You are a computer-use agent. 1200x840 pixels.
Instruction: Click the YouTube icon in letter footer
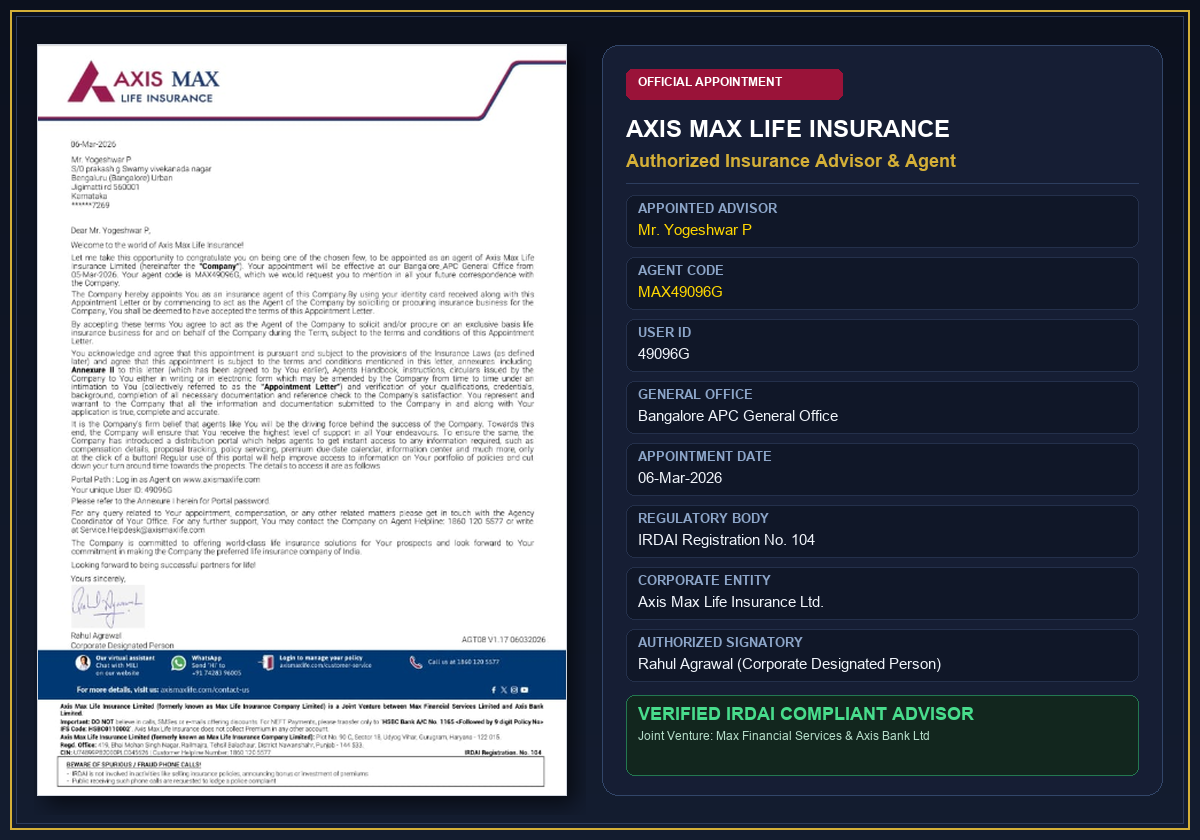[524, 690]
